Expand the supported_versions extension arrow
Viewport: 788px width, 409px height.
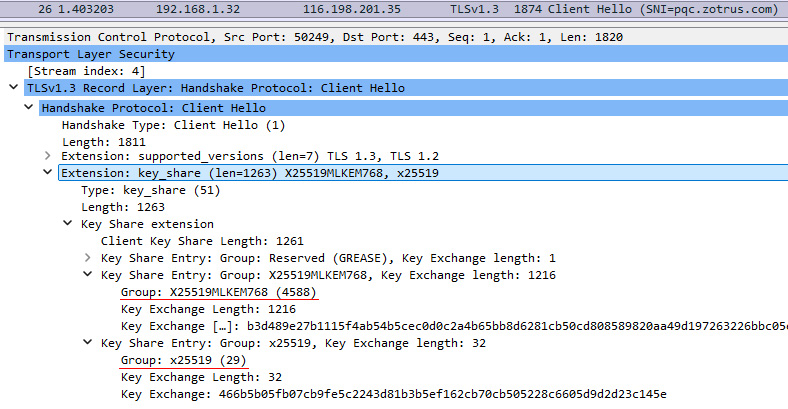(x=48, y=157)
